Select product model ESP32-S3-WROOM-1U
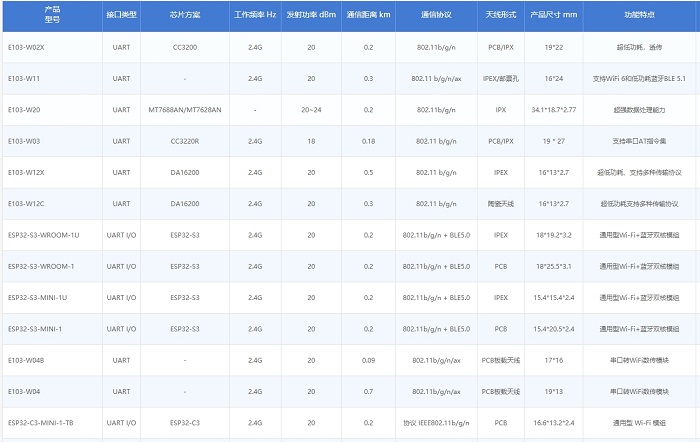Image resolution: width=700 pixels, height=442 pixels. click(x=44, y=235)
